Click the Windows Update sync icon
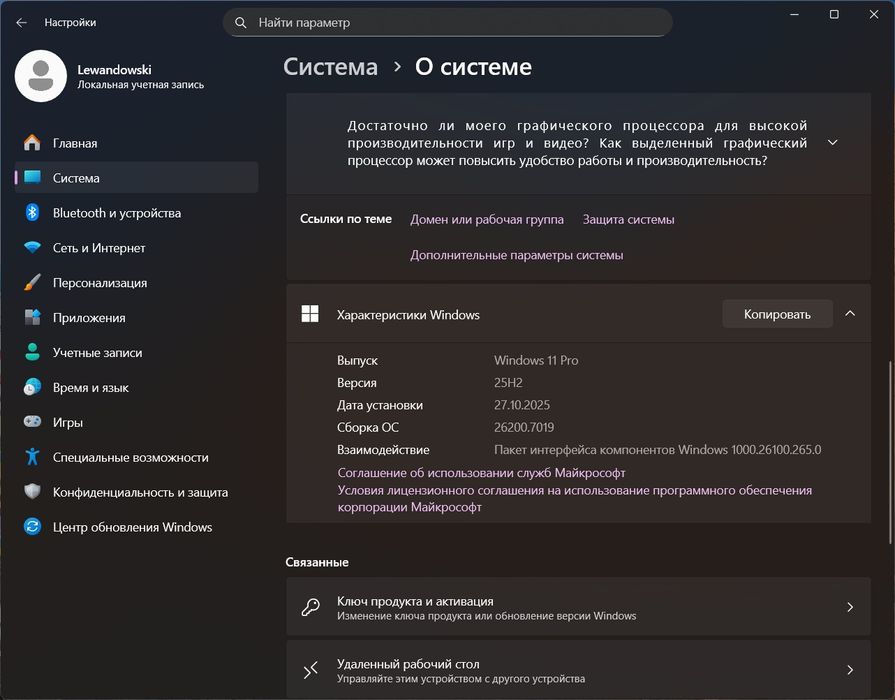895x700 pixels. 33,526
